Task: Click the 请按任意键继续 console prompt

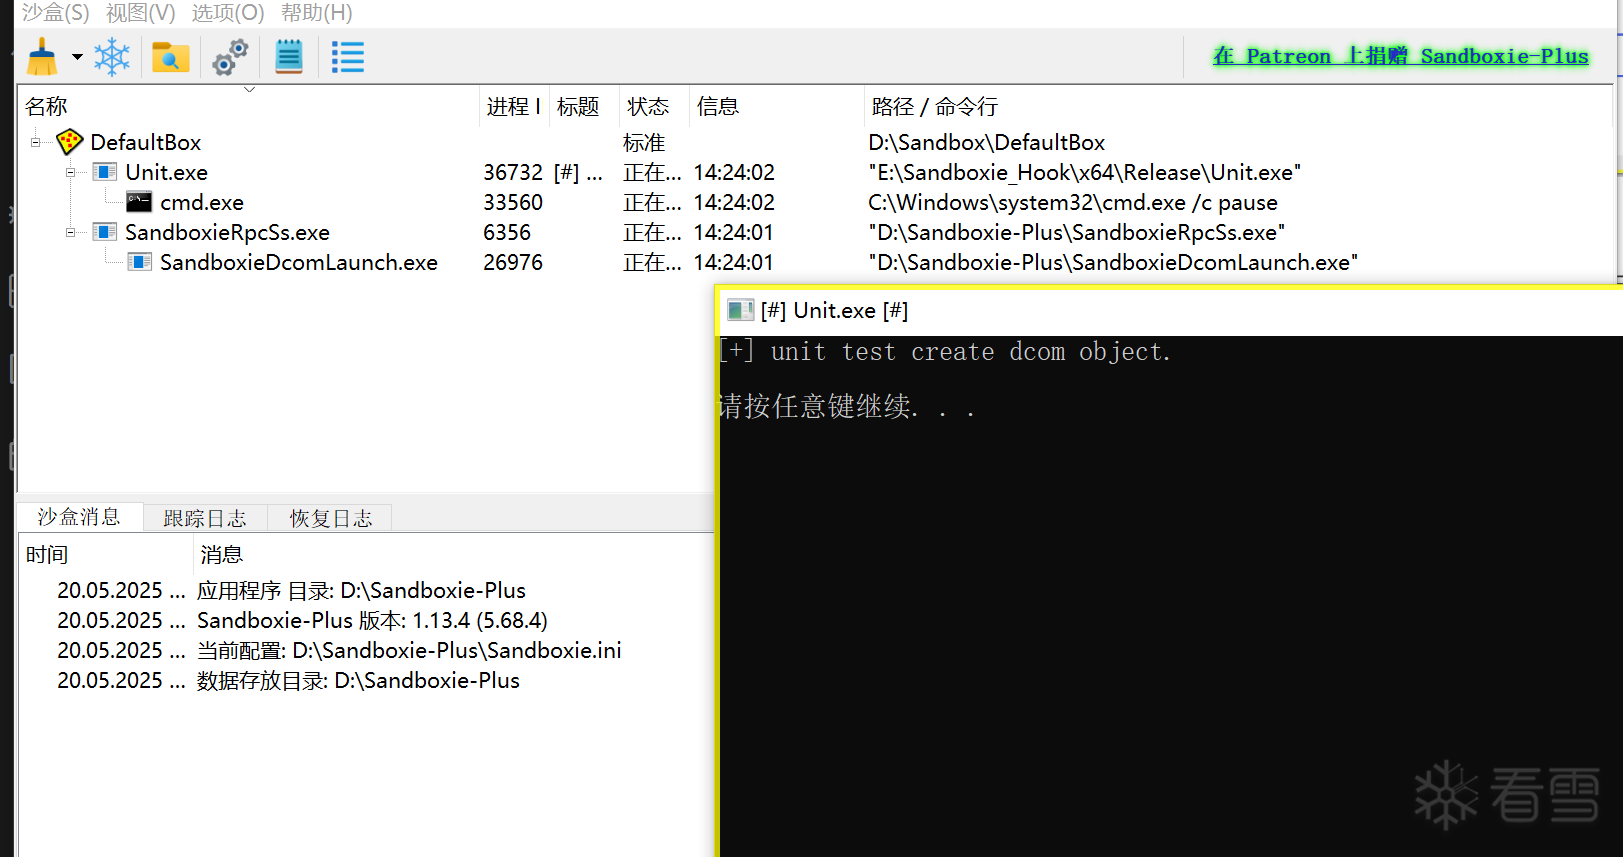Action: [x=847, y=406]
